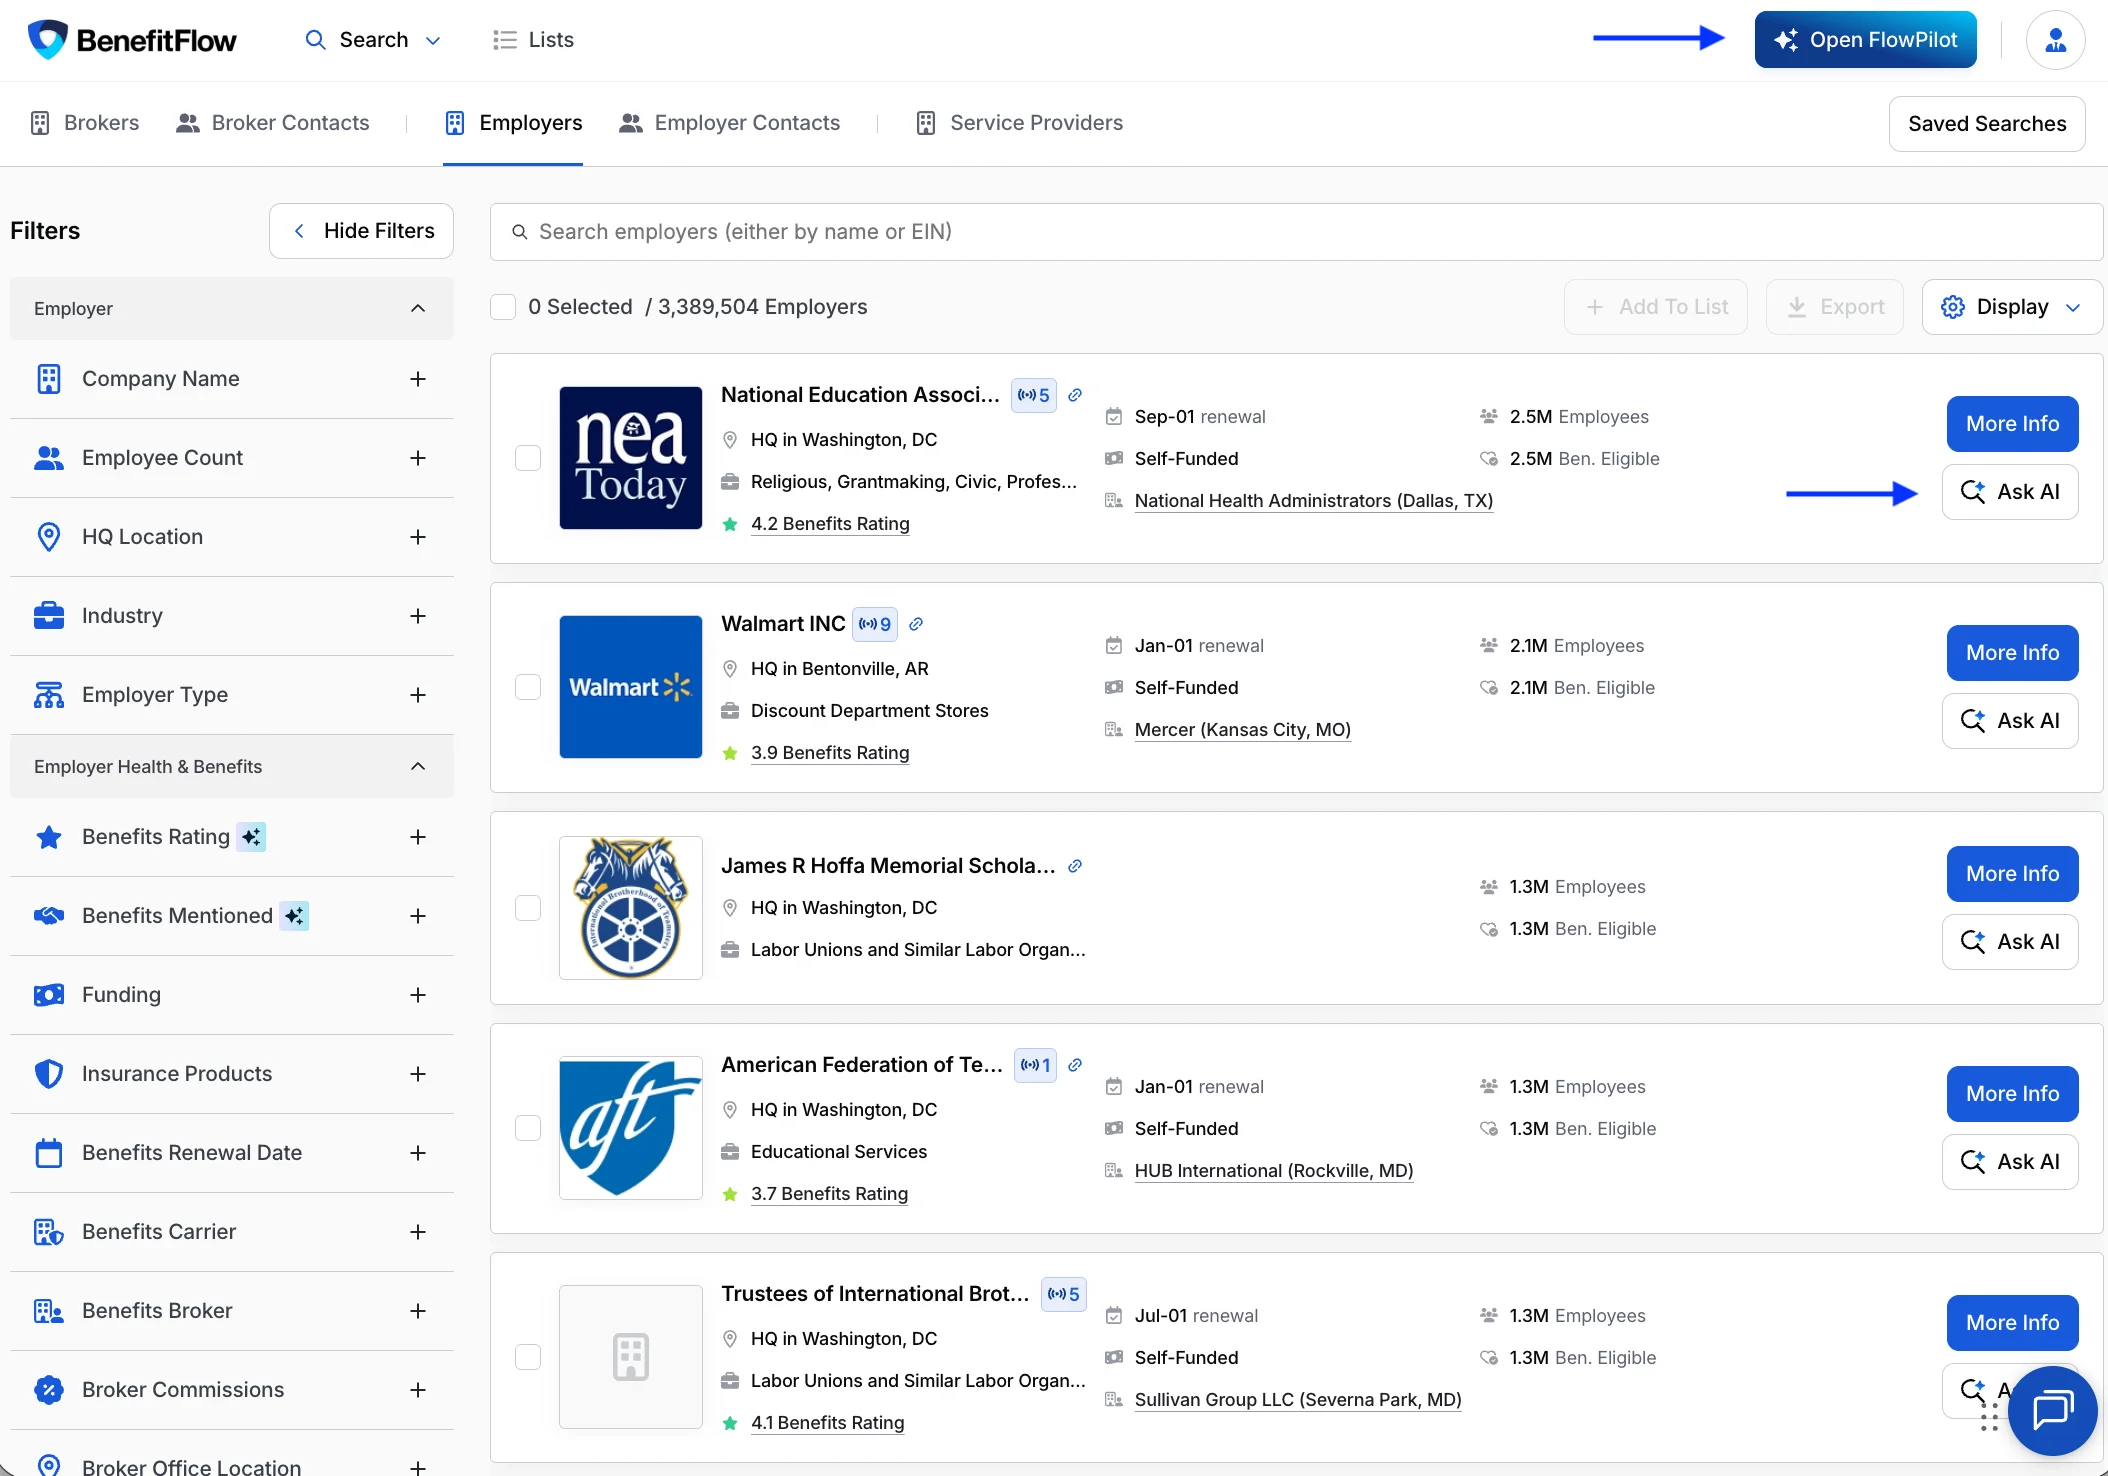Click the link icon beside Walmart INC
This screenshot has width=2108, height=1476.
click(x=916, y=624)
